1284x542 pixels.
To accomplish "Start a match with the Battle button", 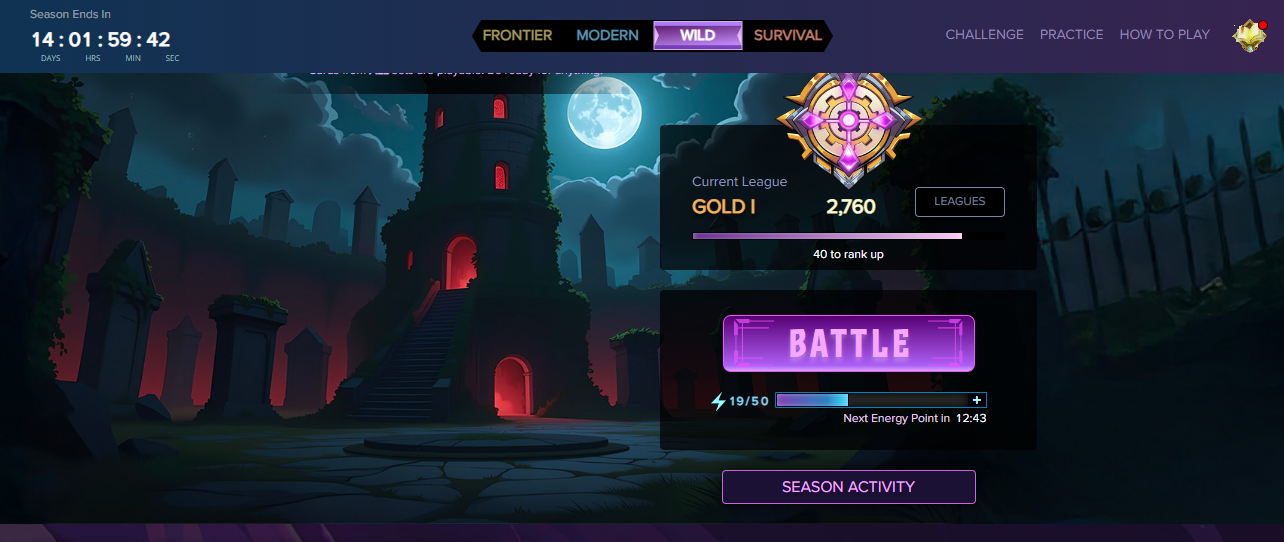I will point(849,343).
